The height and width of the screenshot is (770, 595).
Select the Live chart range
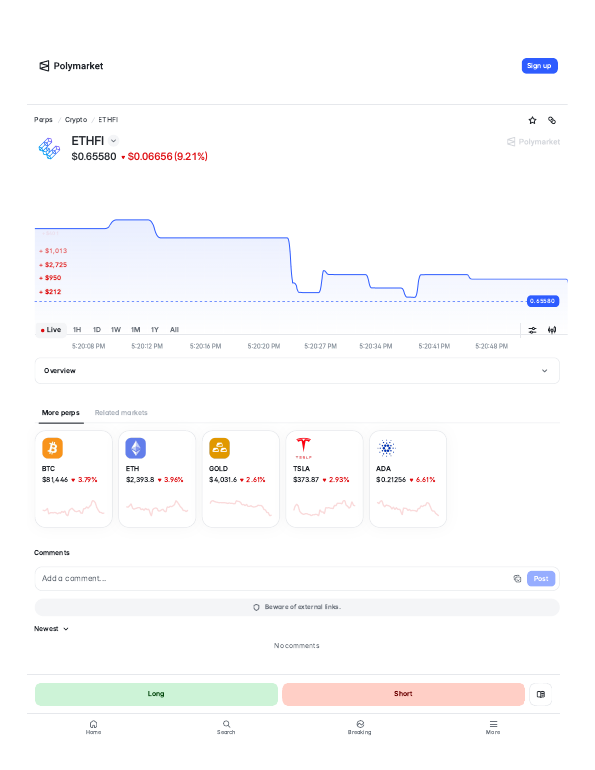tap(51, 330)
